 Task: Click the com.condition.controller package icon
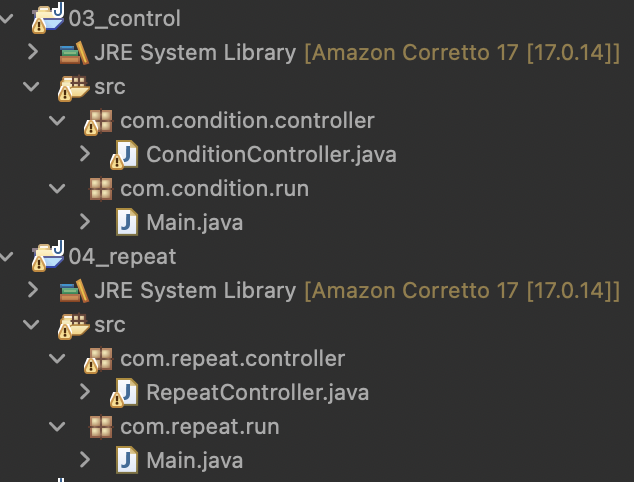click(100, 121)
